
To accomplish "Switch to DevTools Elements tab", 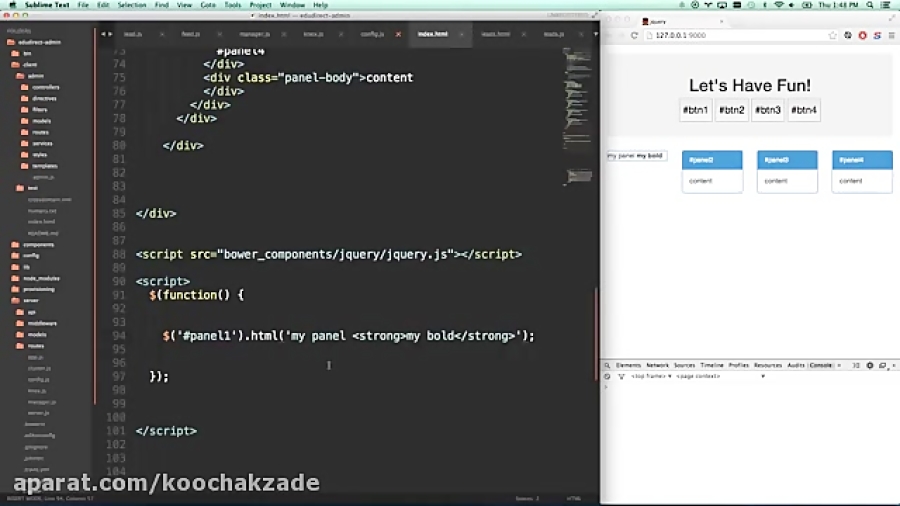I will tap(628, 365).
